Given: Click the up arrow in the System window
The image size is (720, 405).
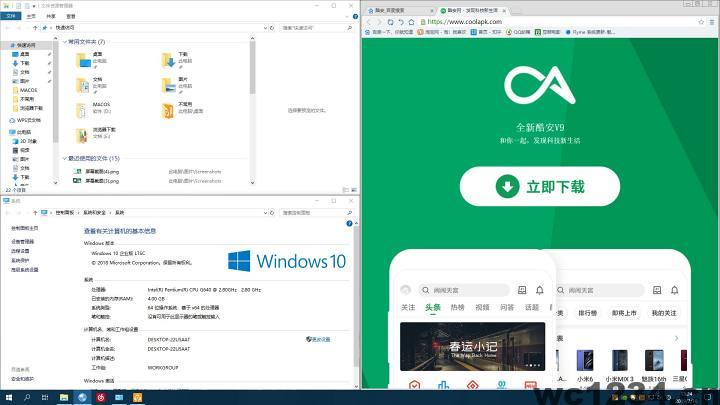Looking at the screenshot, I should [35, 213].
